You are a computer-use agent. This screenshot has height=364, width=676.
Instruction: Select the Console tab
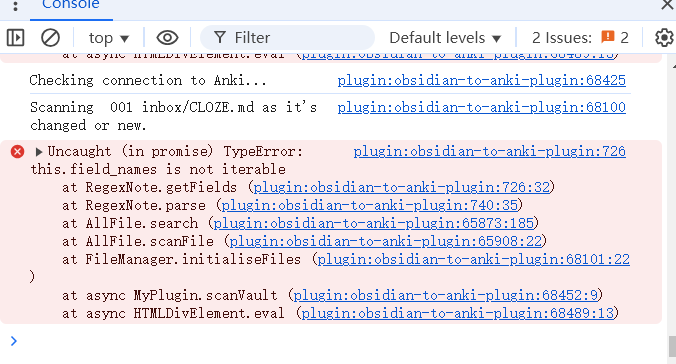pyautogui.click(x=71, y=5)
